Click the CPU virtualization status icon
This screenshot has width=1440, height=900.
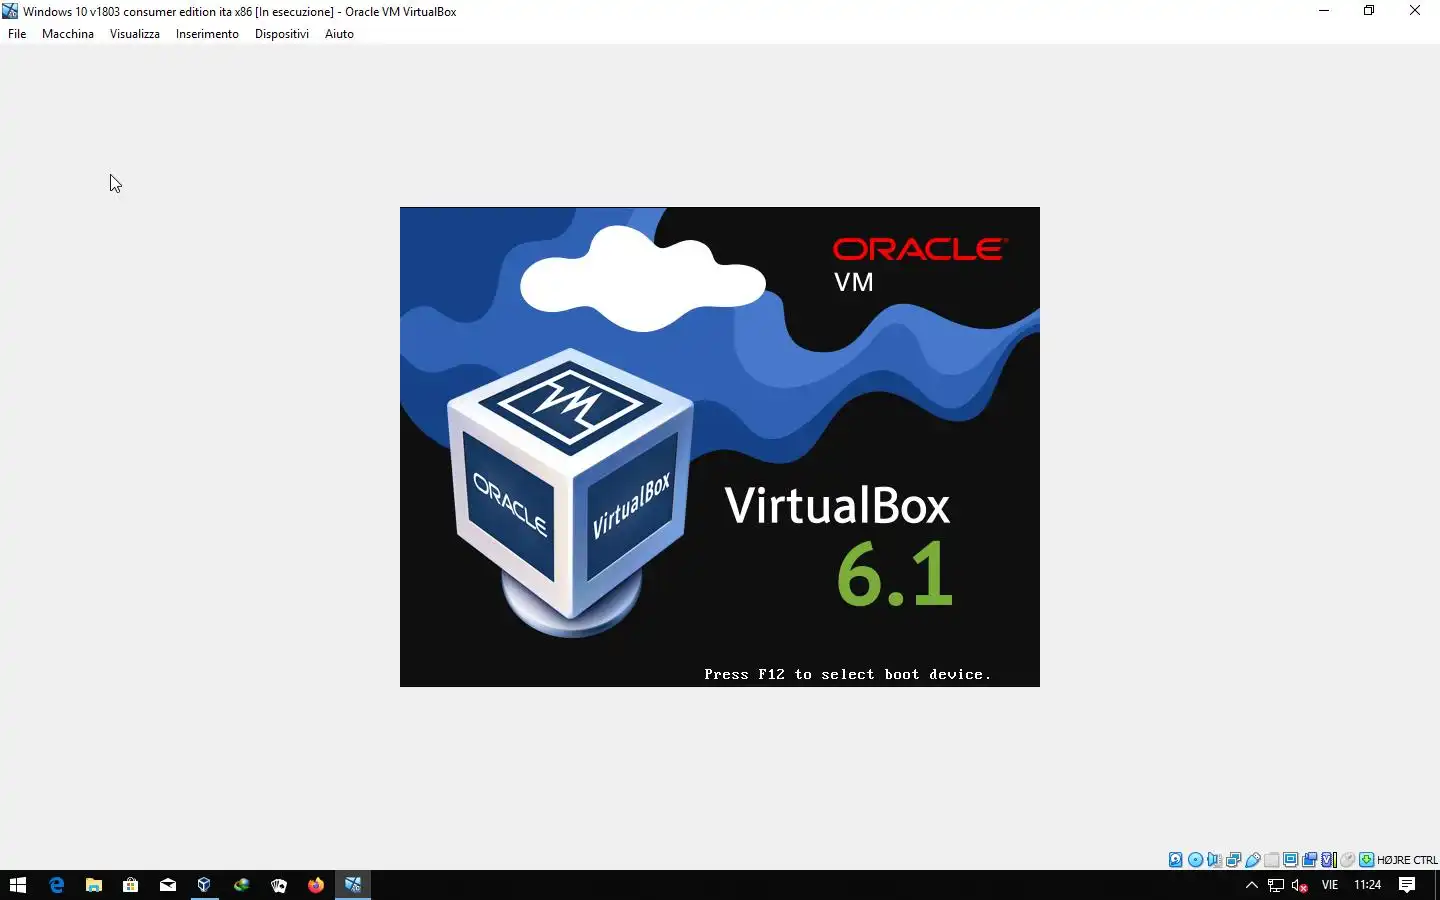point(1328,860)
